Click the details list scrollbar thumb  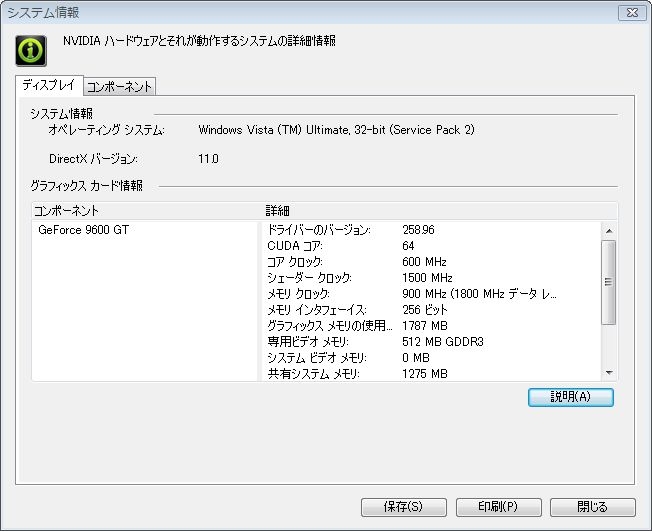(x=609, y=282)
